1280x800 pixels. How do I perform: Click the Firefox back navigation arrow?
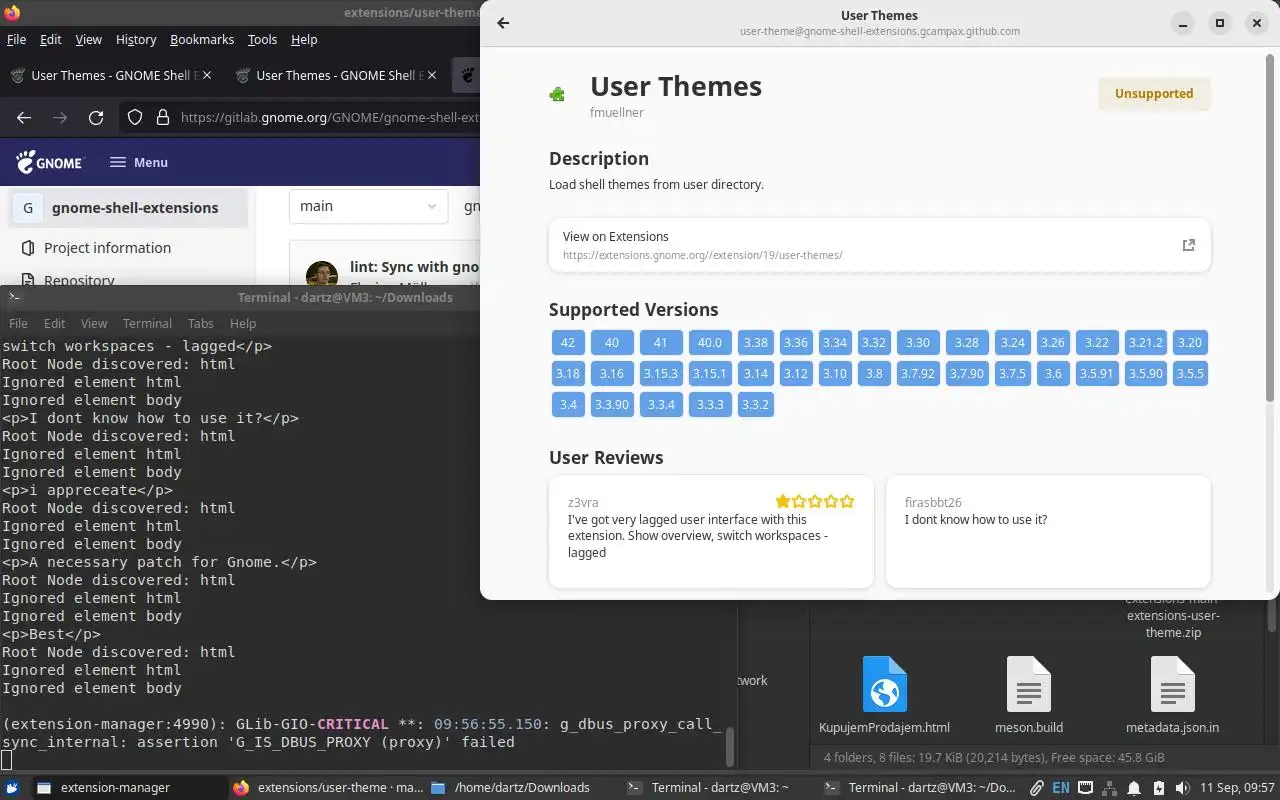coord(24,118)
